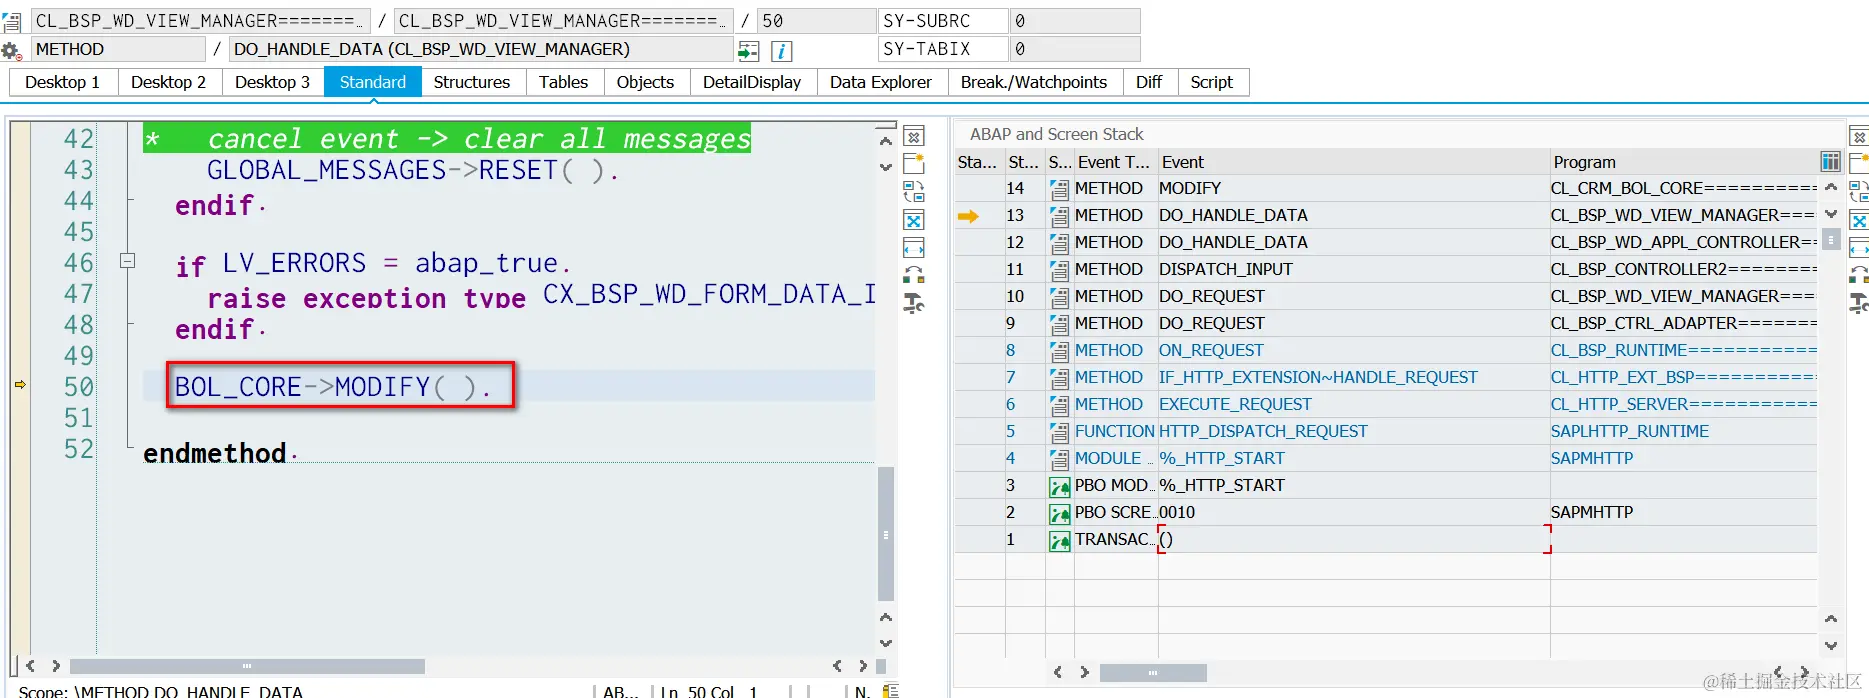This screenshot has height=698, width=1869.
Task: Open the SAPLHTTP_RUNTIME program link
Action: tap(1629, 431)
